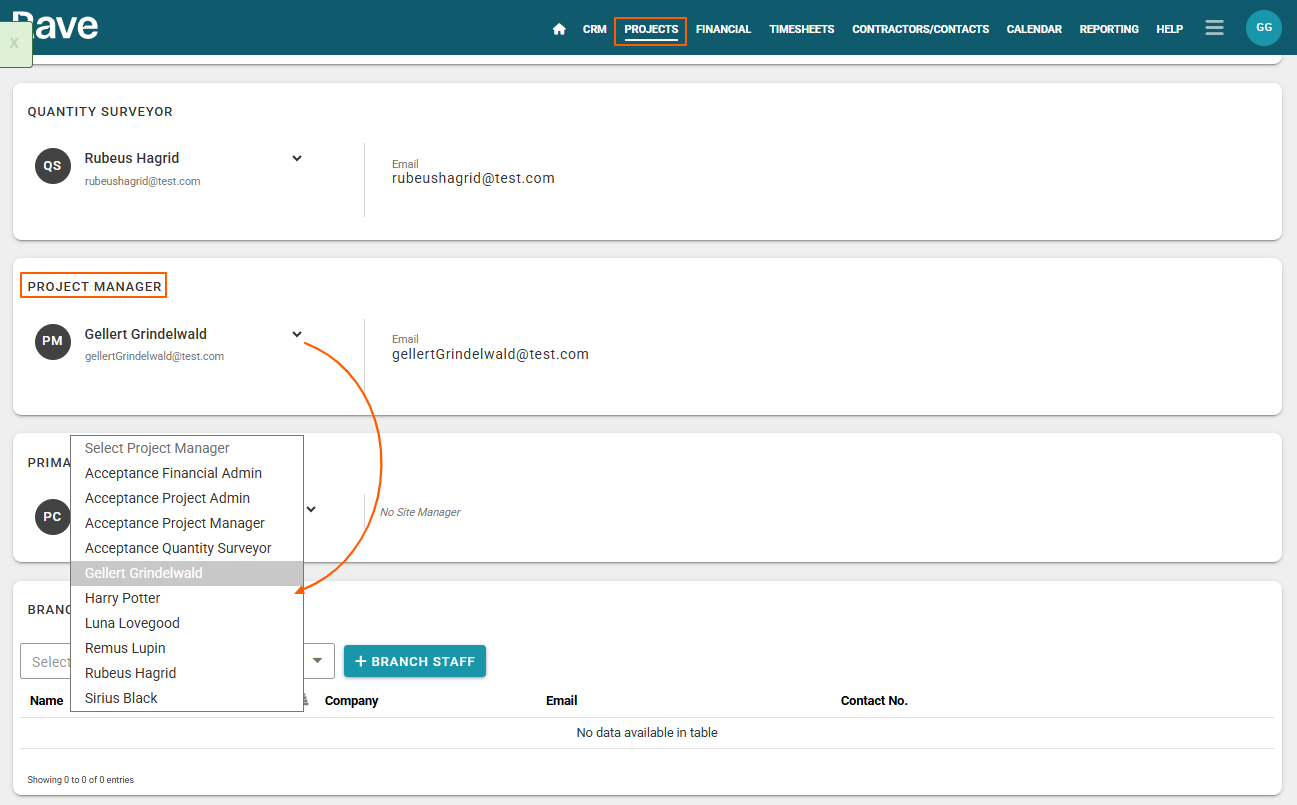Choose Select Project Manager placeholder option
The height and width of the screenshot is (805, 1297).
point(187,448)
